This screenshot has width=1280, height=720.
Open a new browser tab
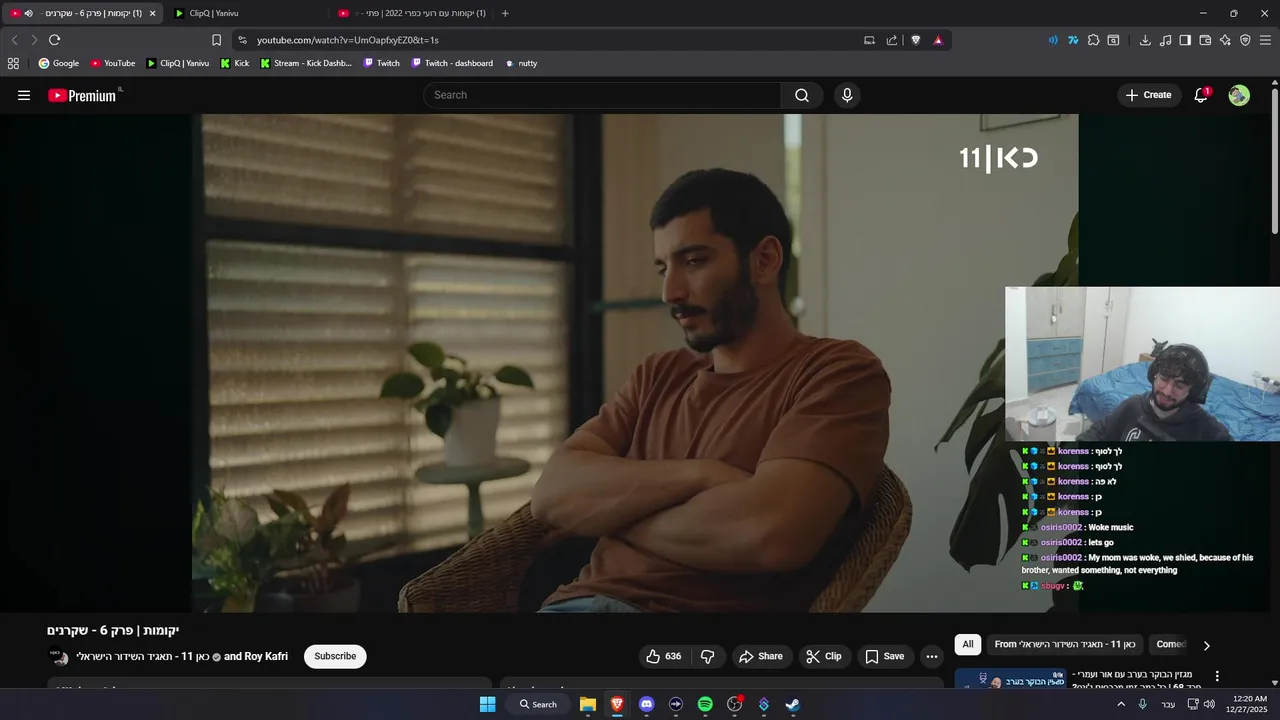click(505, 13)
